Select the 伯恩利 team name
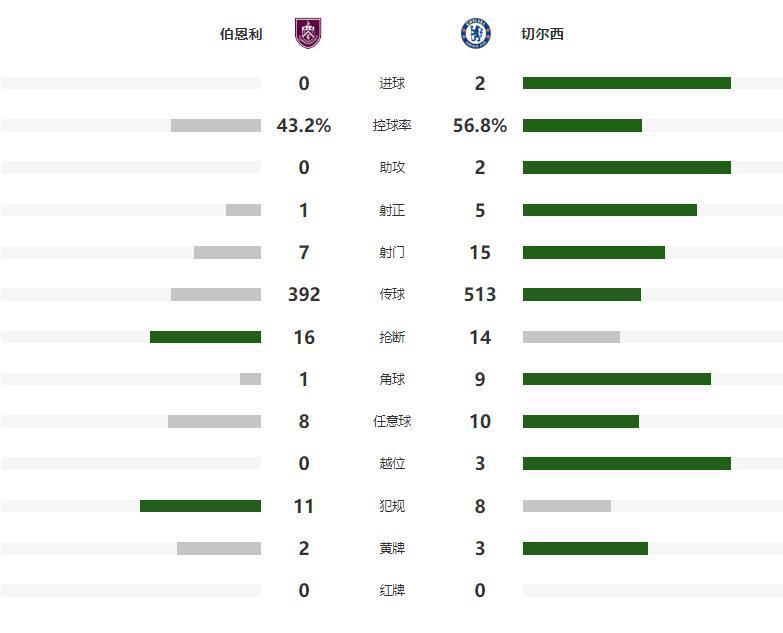This screenshot has width=783, height=633. [241, 34]
